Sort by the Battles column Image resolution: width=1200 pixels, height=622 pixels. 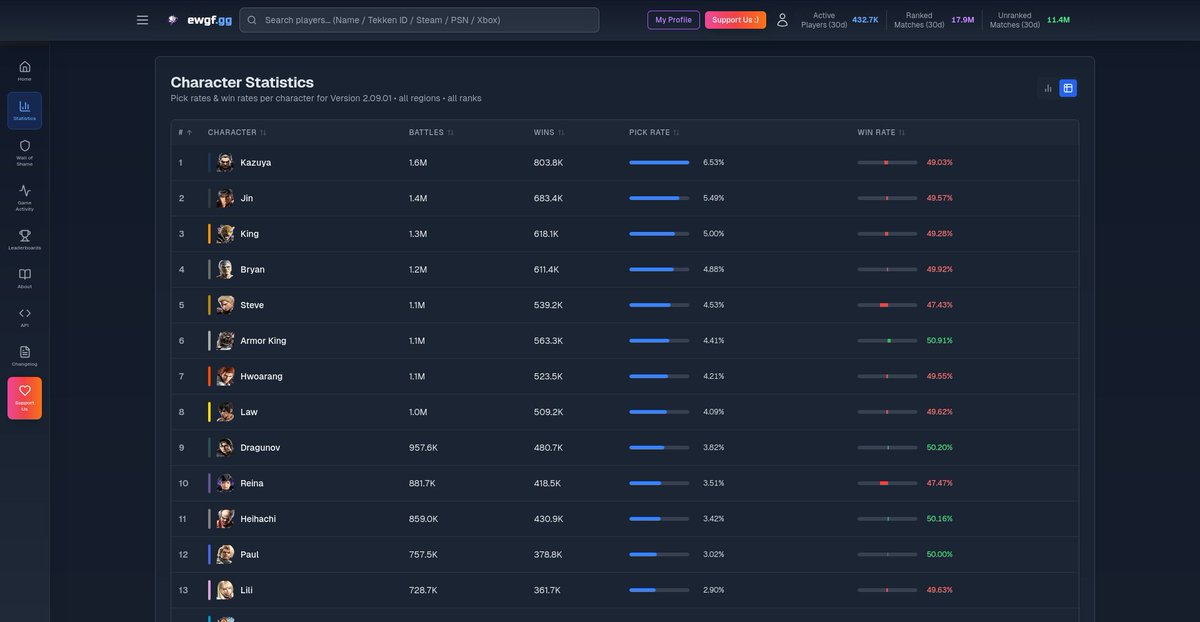tap(431, 132)
